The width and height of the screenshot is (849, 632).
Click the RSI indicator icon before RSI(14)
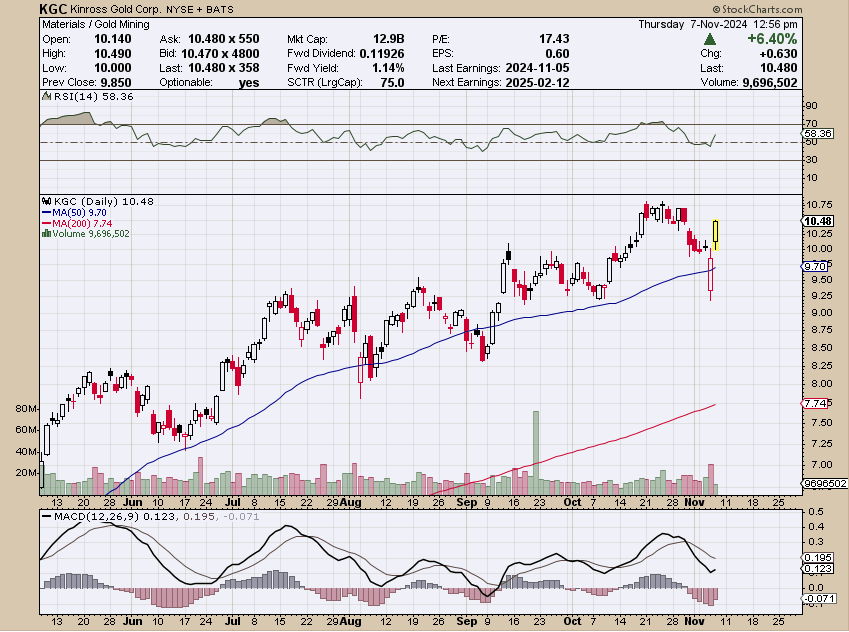point(47,96)
